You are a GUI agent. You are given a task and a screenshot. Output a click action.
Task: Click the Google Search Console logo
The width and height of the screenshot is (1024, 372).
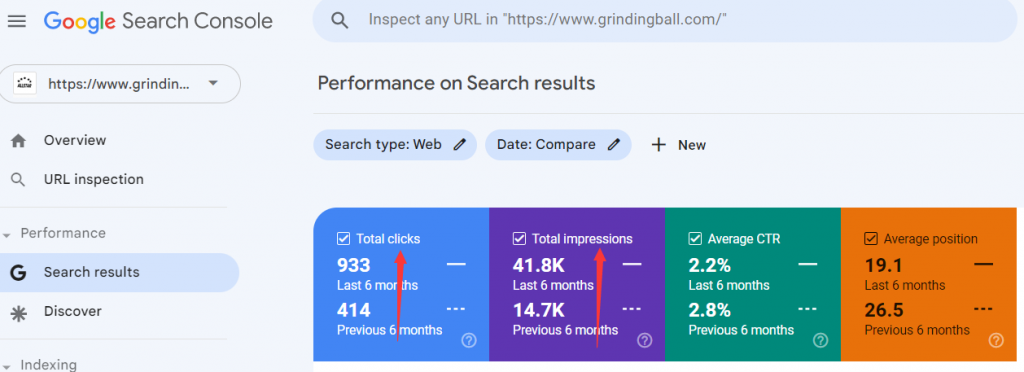tap(158, 22)
